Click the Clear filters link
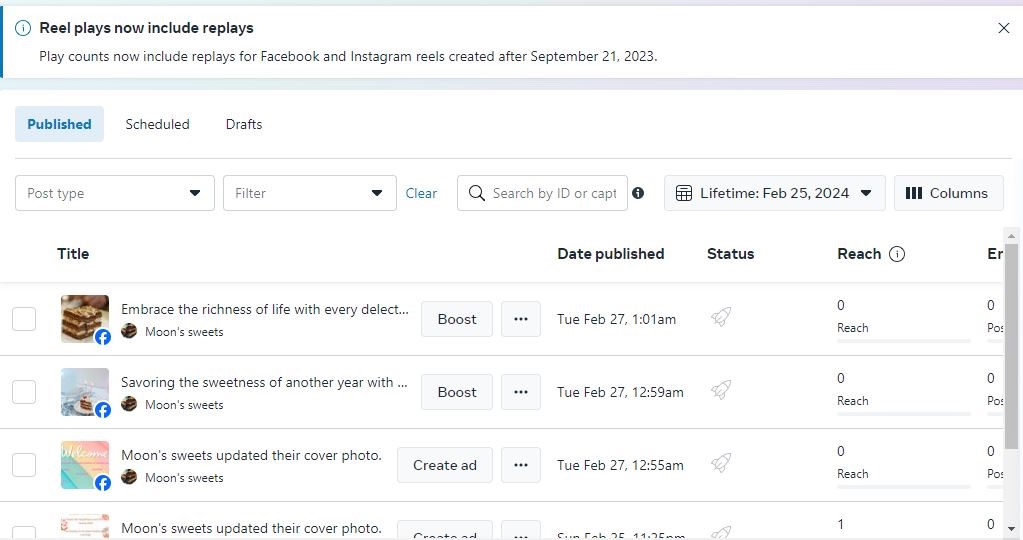 [x=421, y=194]
